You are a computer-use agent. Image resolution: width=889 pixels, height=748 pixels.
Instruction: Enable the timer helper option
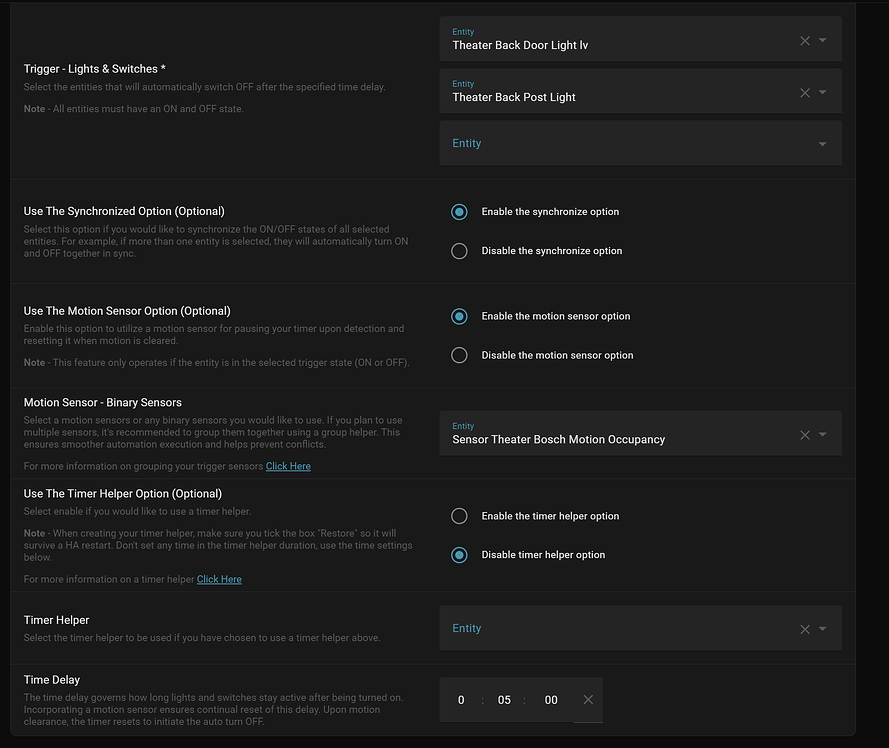point(459,516)
